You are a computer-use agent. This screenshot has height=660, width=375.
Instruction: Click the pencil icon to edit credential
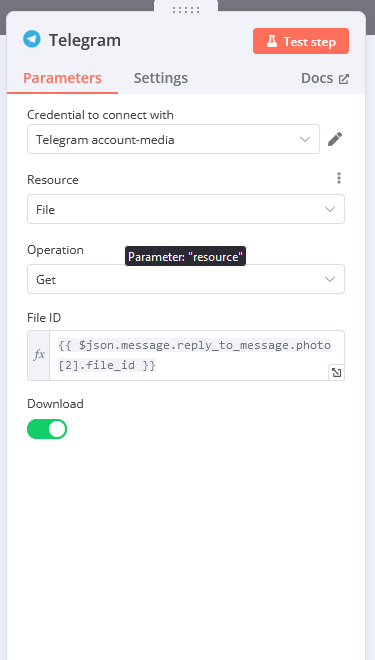click(335, 139)
